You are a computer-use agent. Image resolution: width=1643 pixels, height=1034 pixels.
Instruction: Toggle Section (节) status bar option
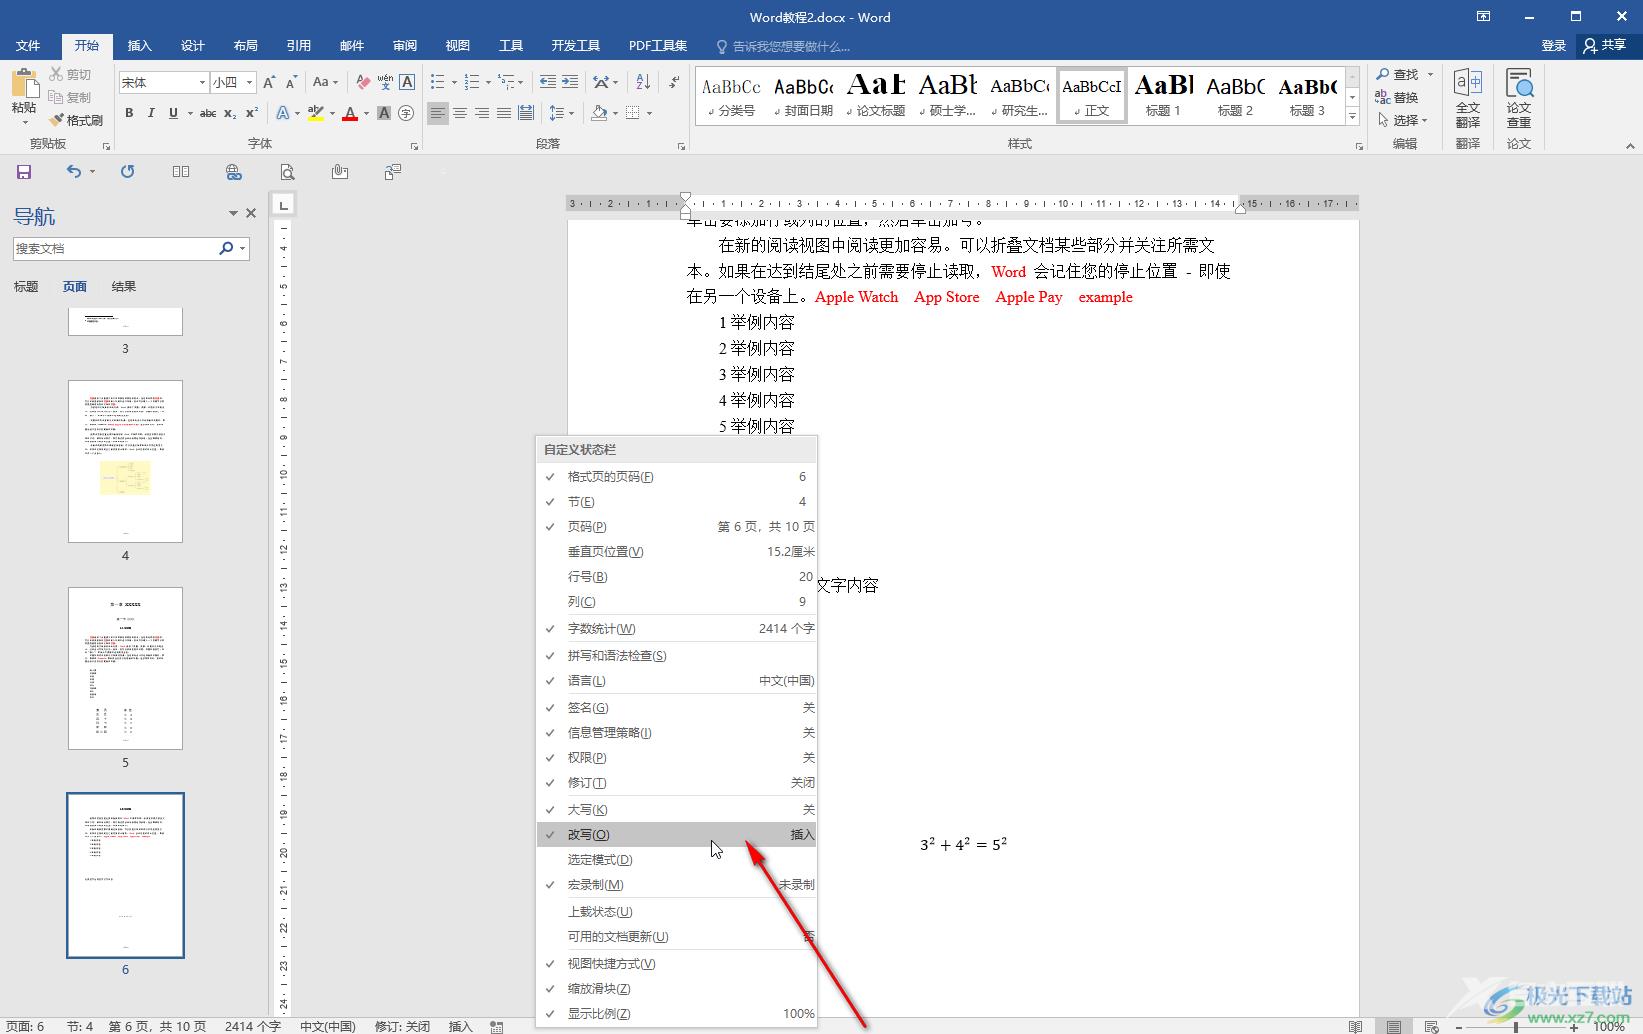(x=677, y=502)
